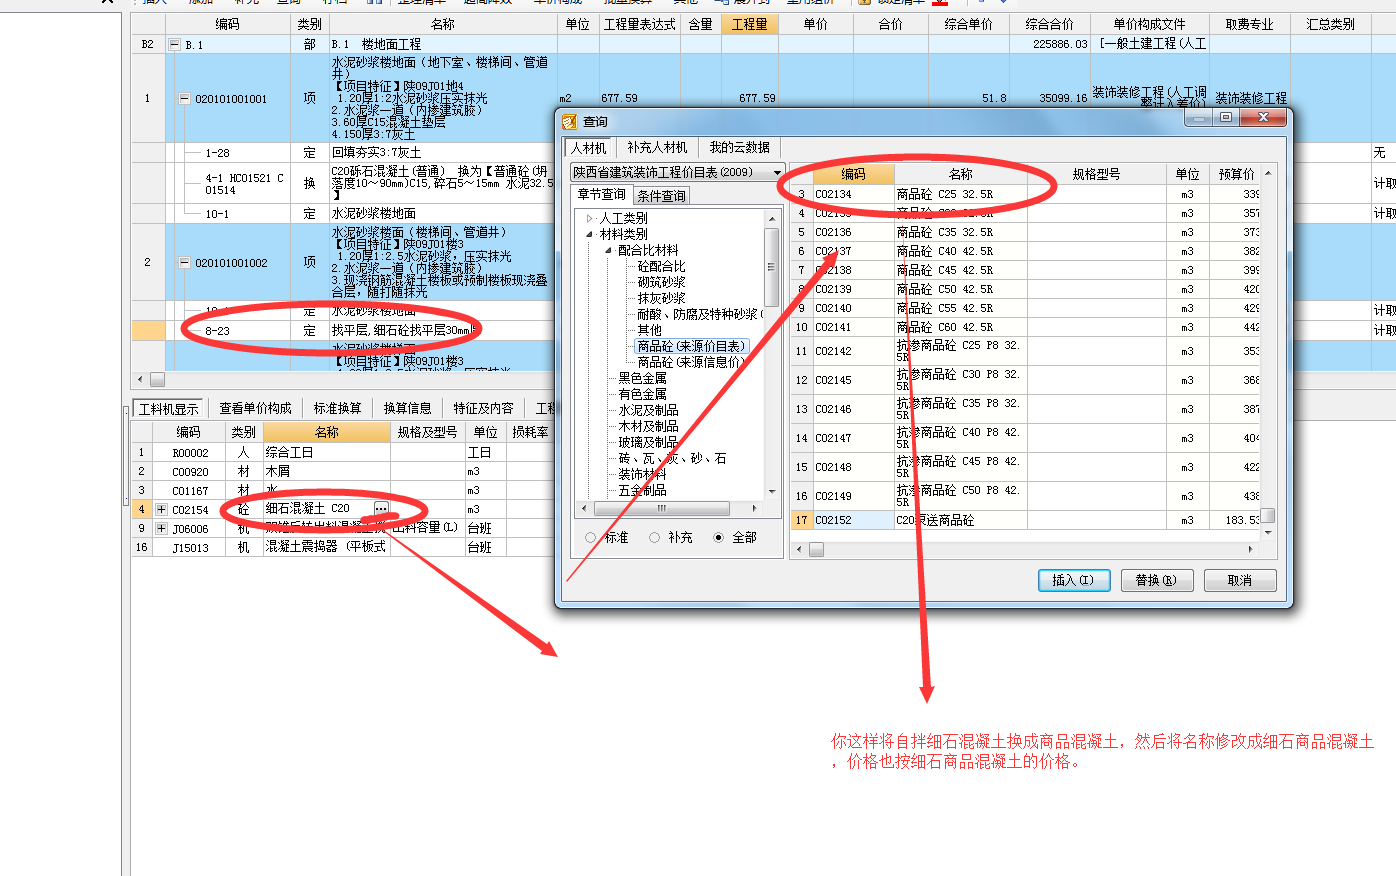Screen dimensions: 1396x876
Task: Select the 标准 radio button
Action: pyautogui.click(x=590, y=537)
